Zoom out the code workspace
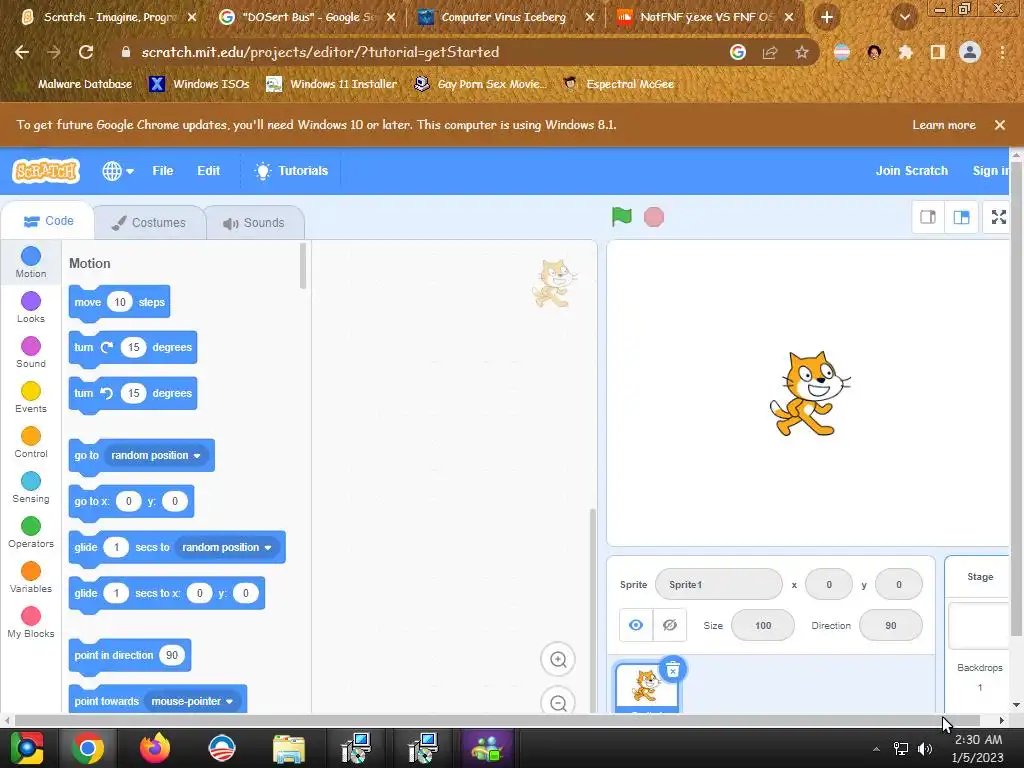This screenshot has width=1024, height=768. point(558,701)
